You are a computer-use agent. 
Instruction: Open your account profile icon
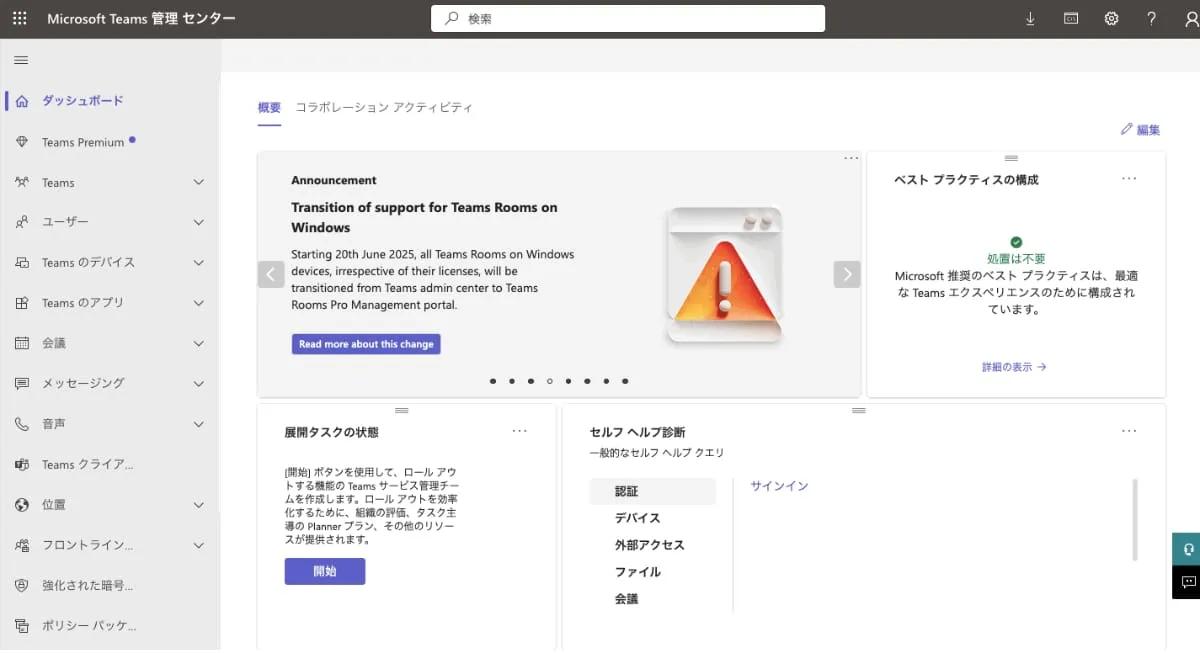click(x=1188, y=17)
